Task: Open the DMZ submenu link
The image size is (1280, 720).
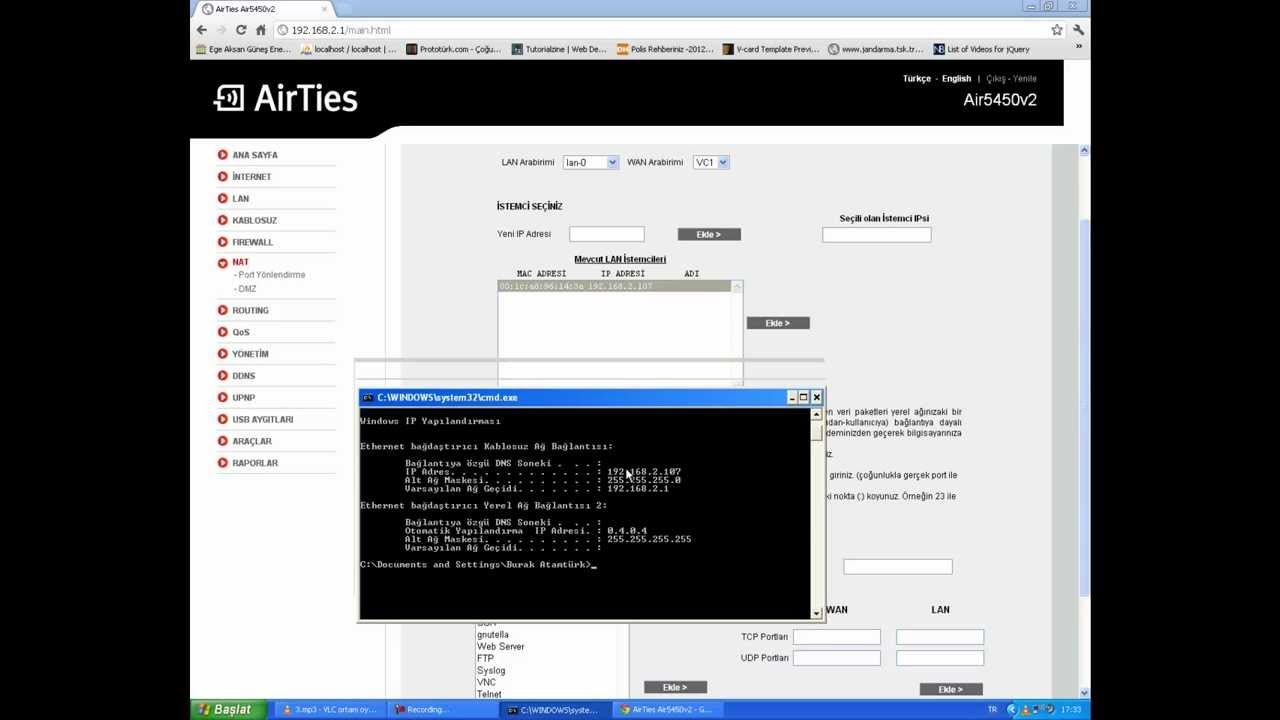Action: (247, 289)
